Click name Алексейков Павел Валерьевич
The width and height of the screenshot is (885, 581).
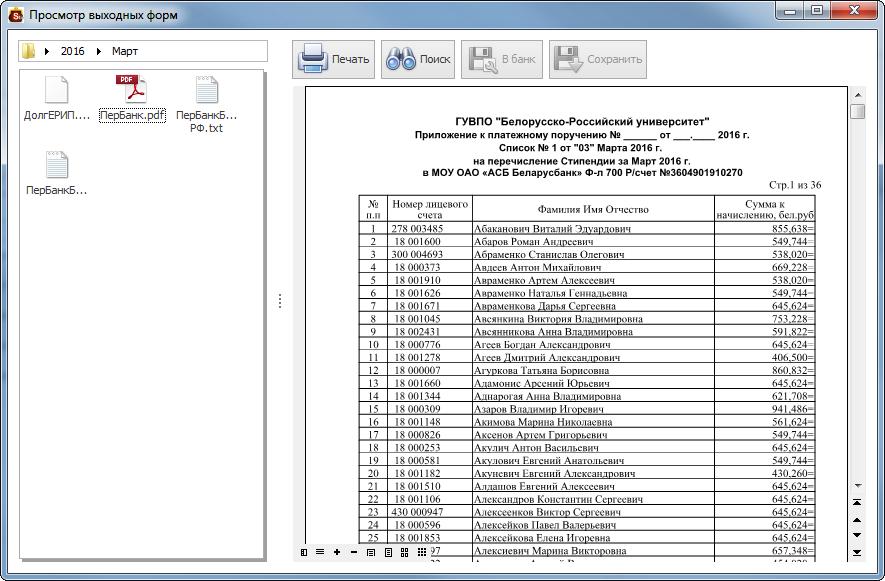click(544, 525)
